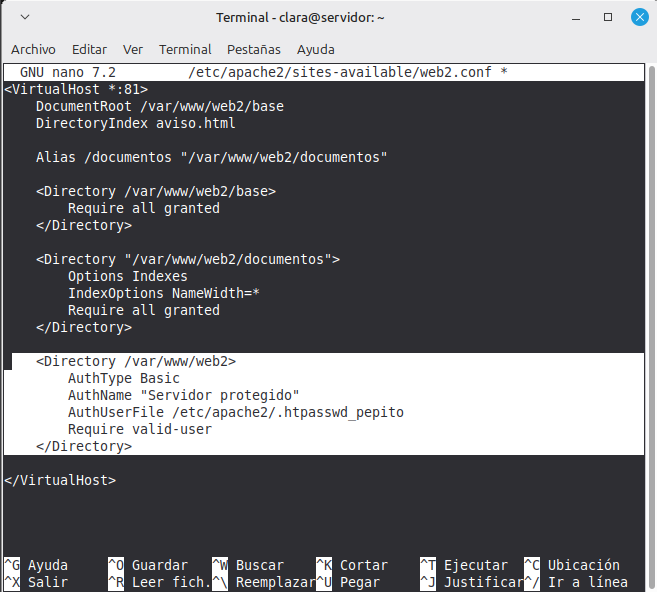Click the closing </VirtualHost> tag line
The image size is (657, 592).
coord(60,480)
